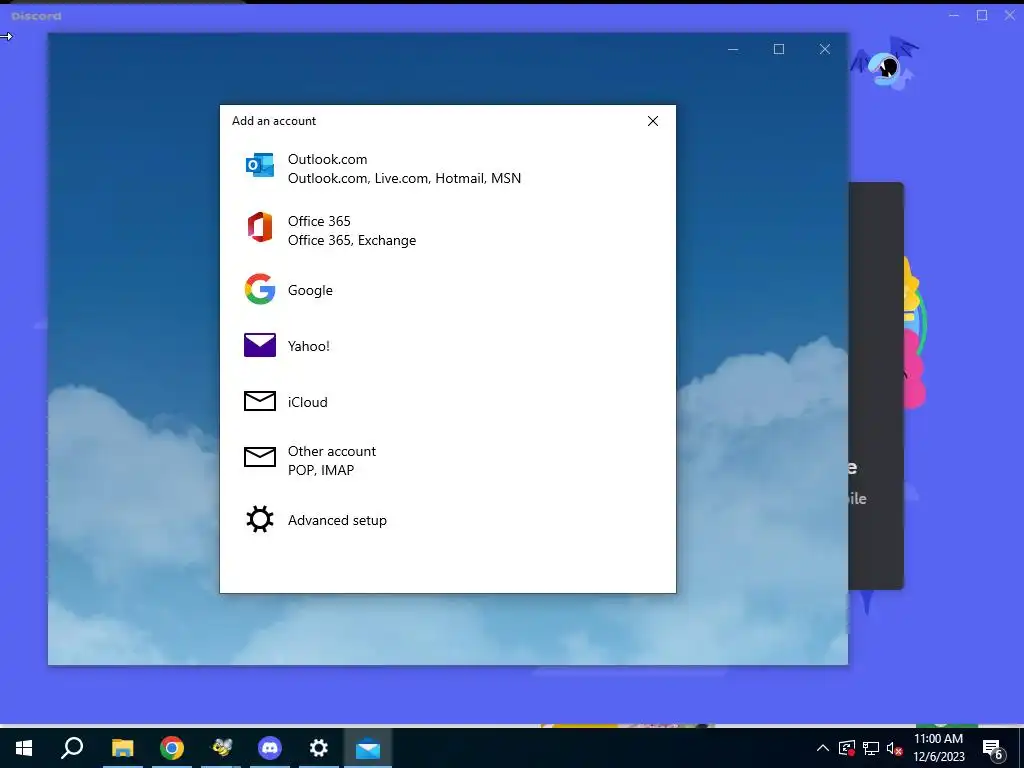Choose the 'iCloud' label text

coord(308,402)
